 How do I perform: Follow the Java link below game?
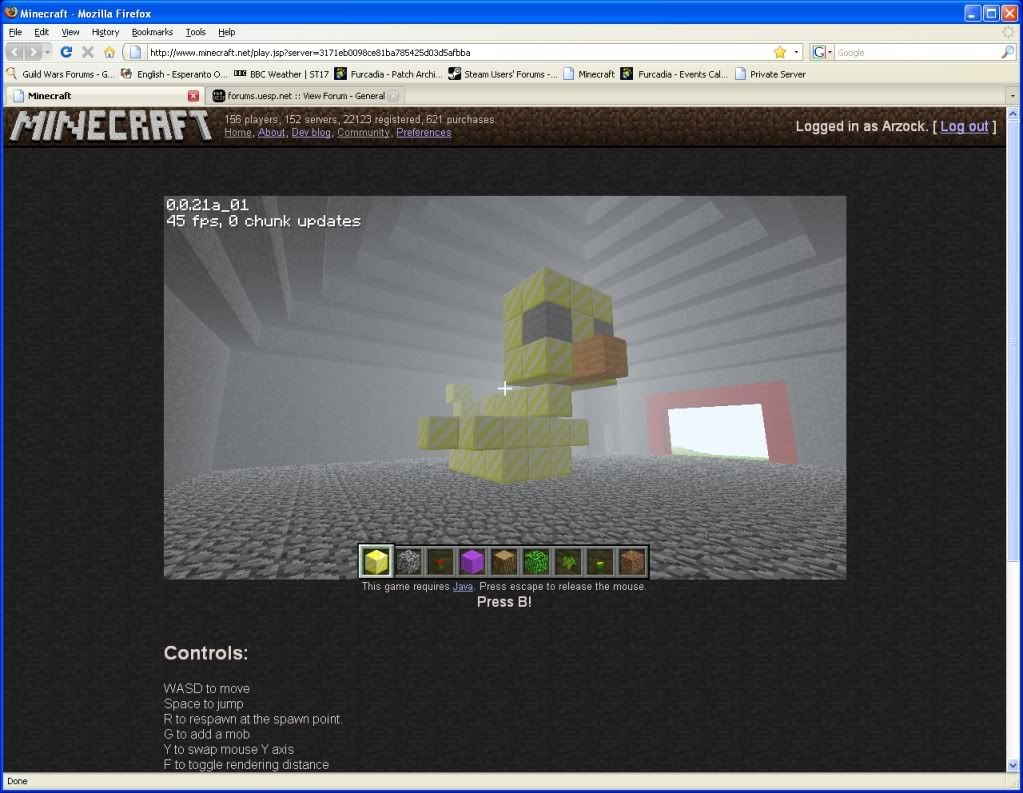tap(463, 587)
